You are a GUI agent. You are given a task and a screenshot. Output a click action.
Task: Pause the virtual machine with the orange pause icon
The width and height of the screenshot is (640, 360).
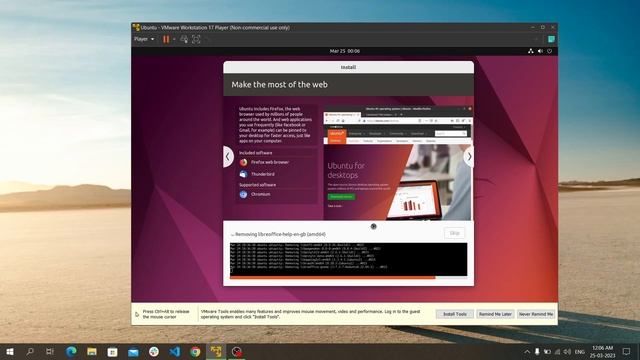pos(166,39)
